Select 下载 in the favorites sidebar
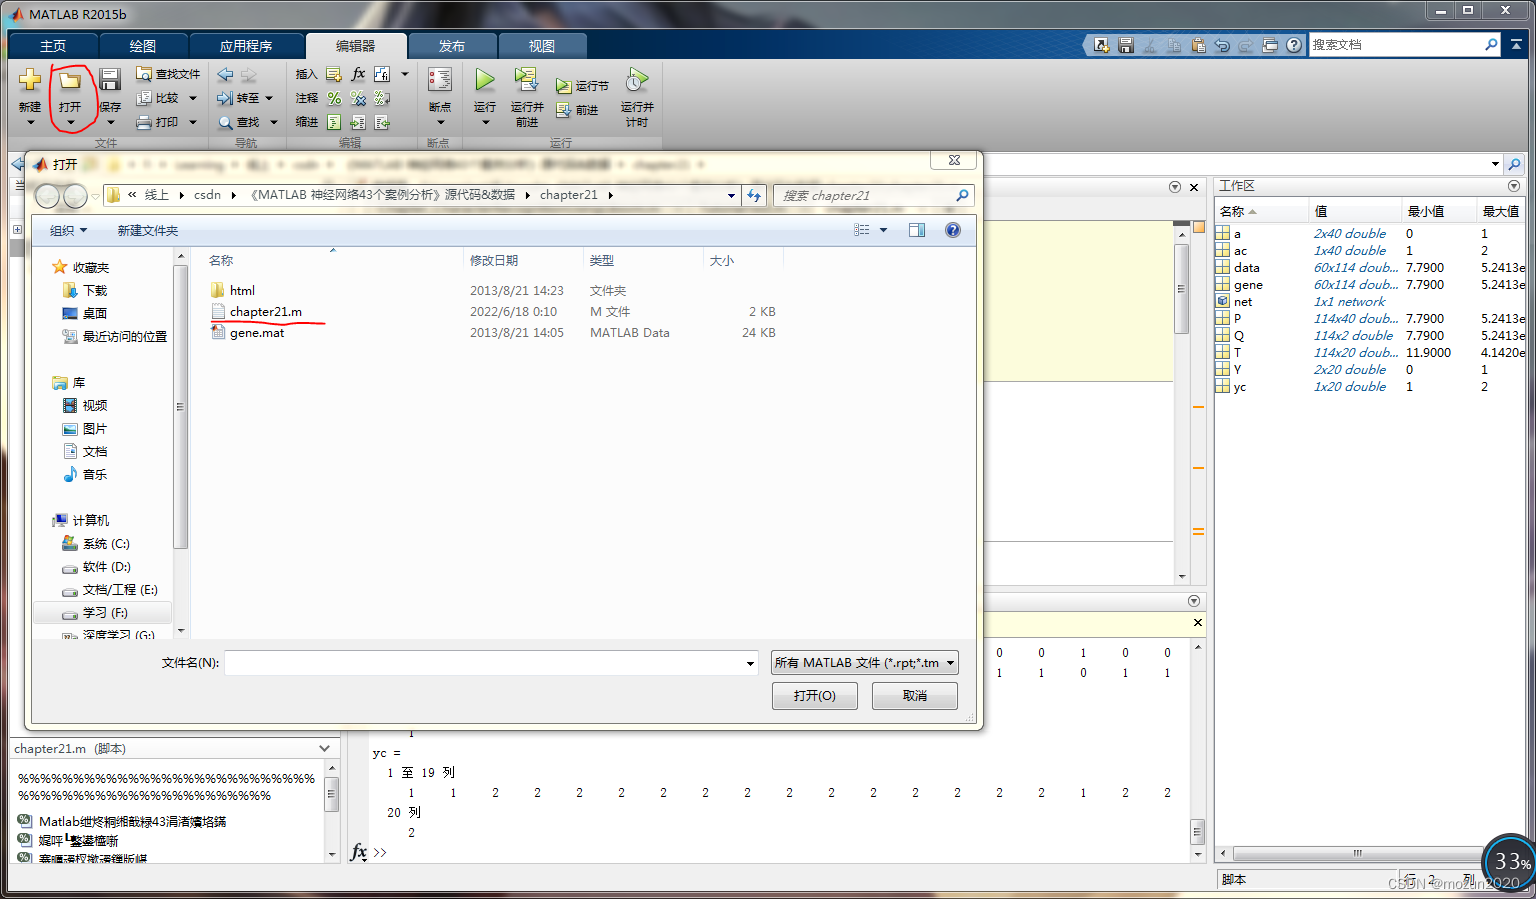1536x899 pixels. coord(95,290)
